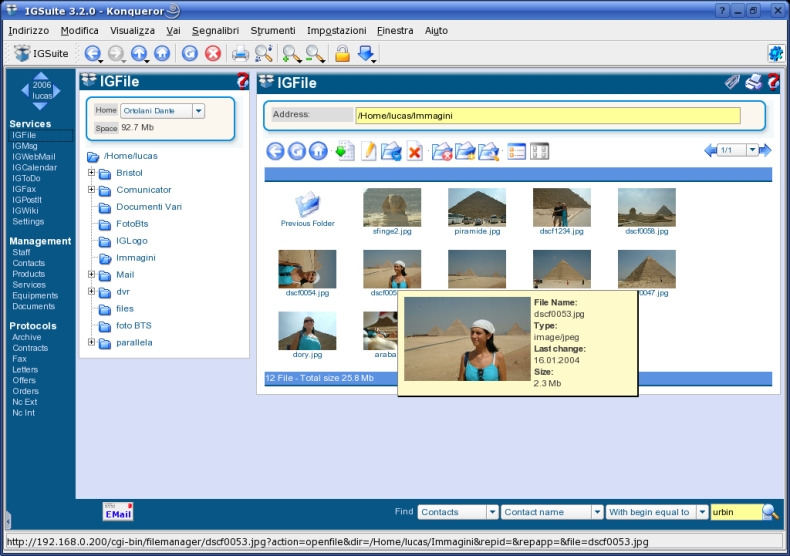
Task: Click the padlock security icon in Konqueror toolbar
Action: tap(342, 53)
